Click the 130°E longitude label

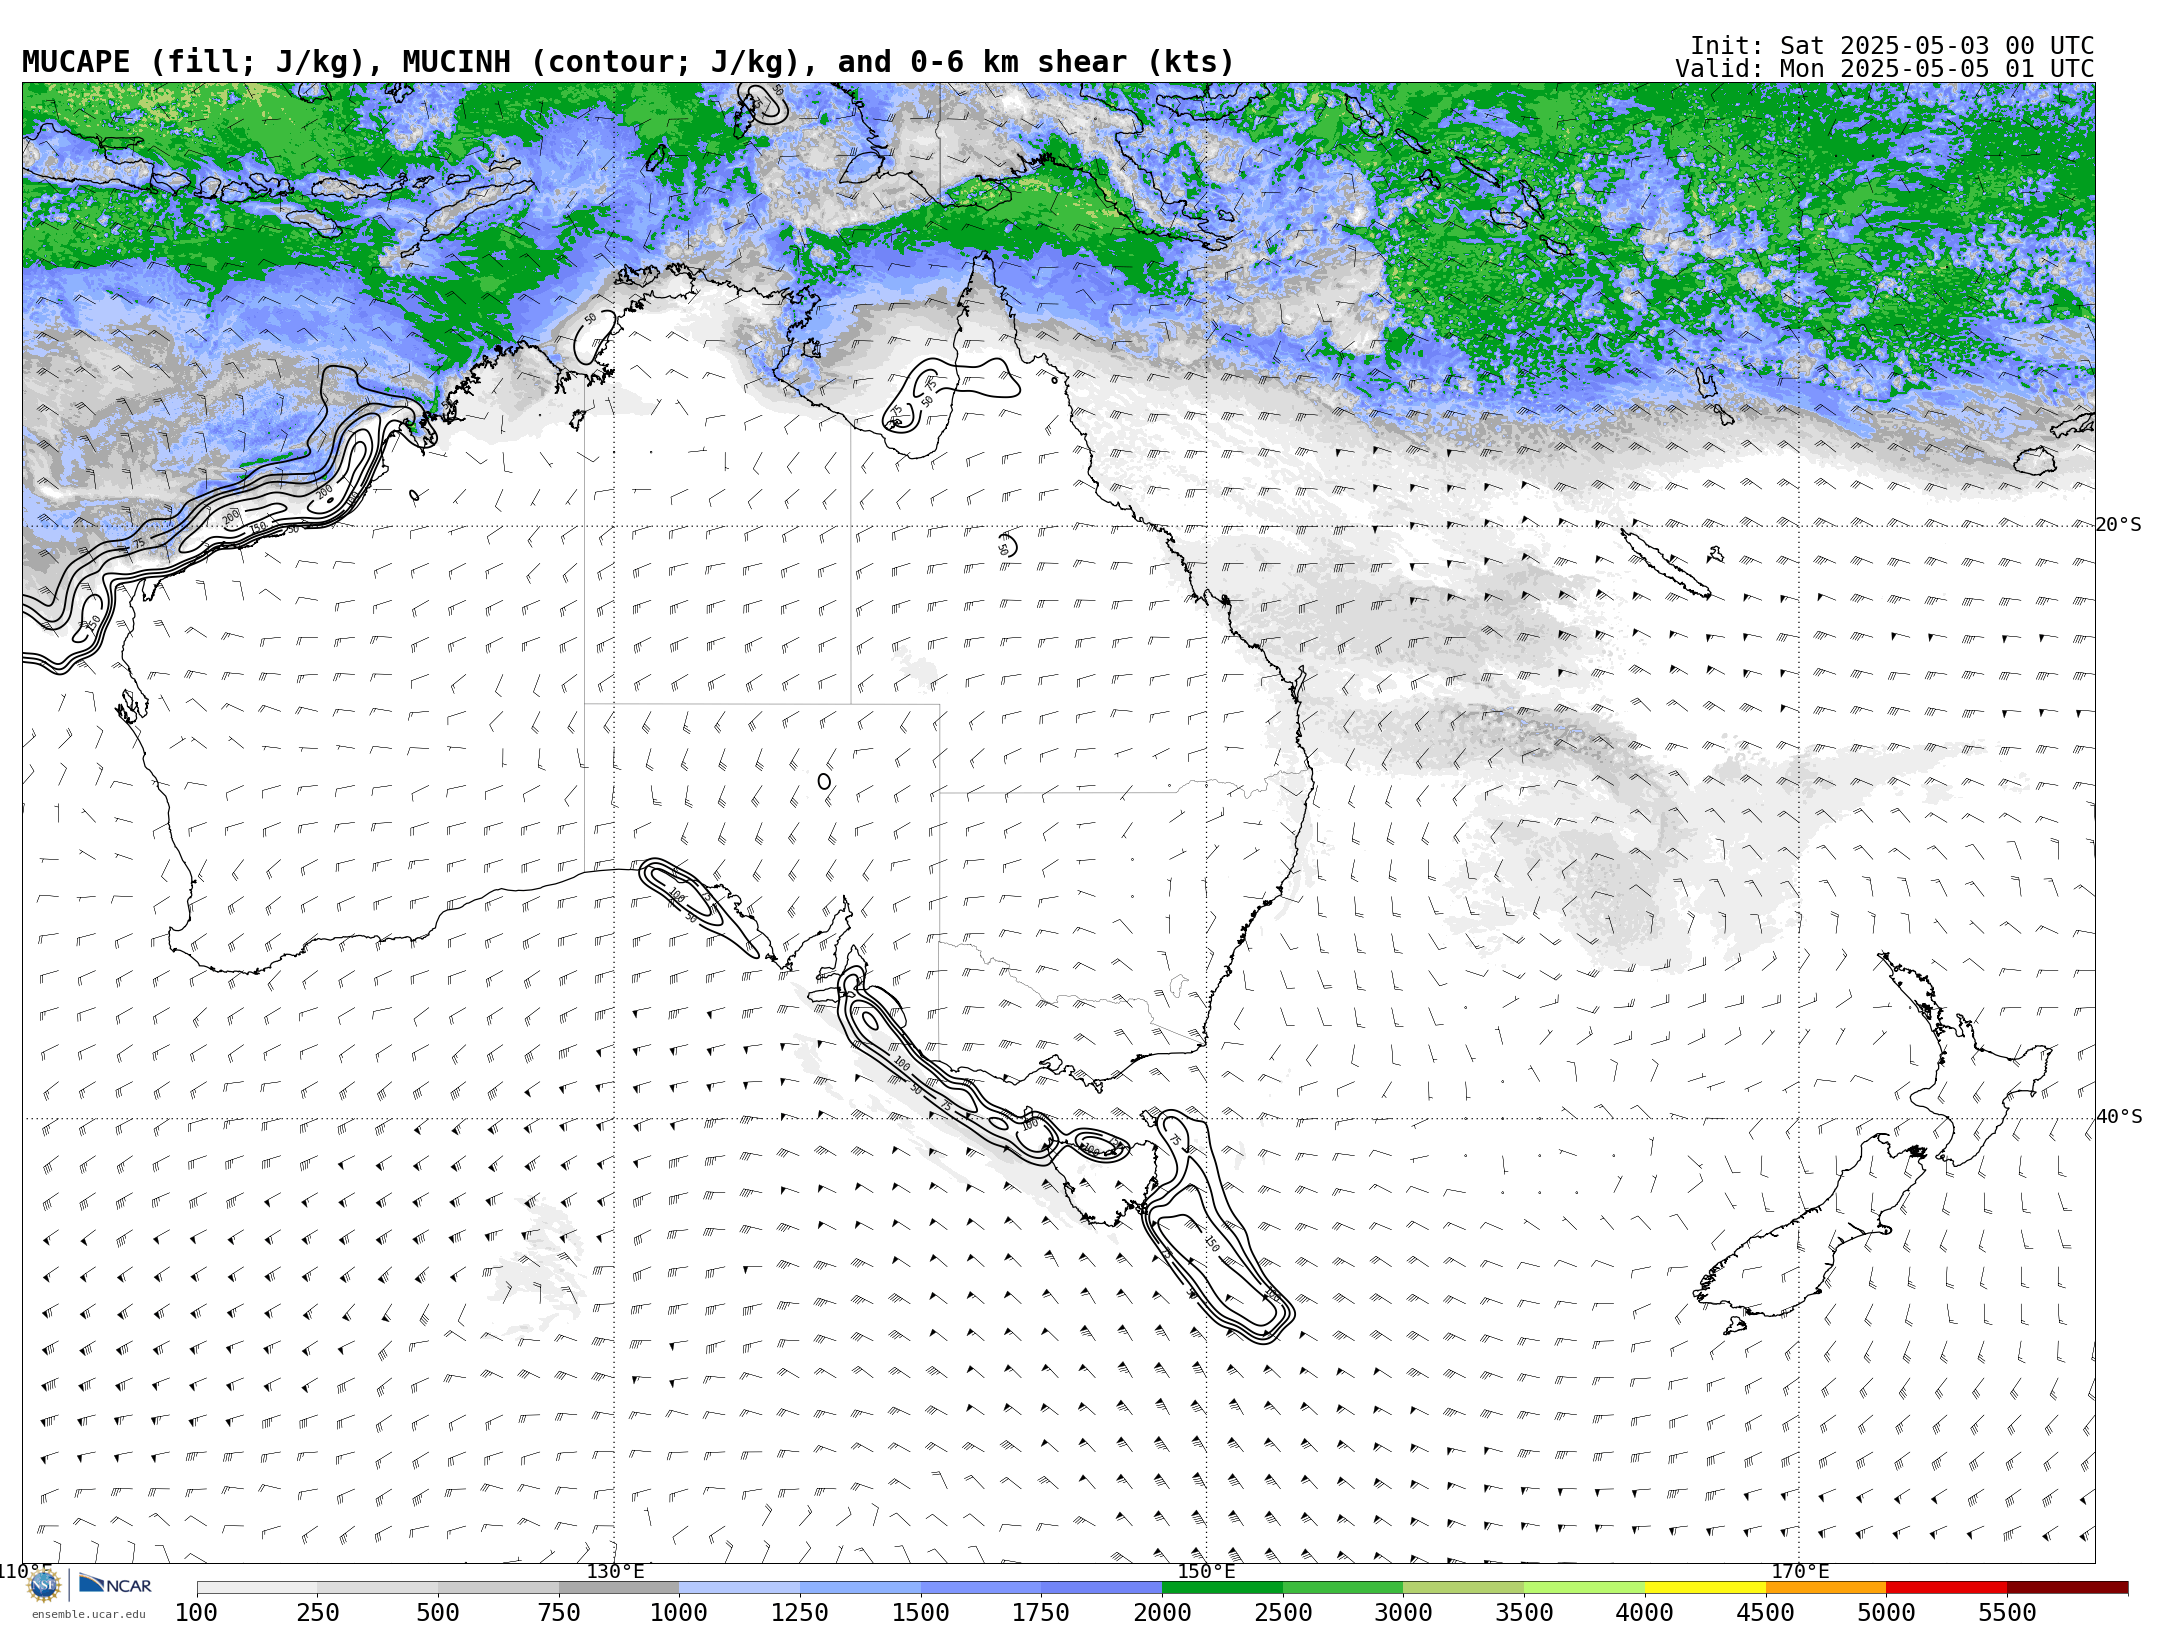615,1571
